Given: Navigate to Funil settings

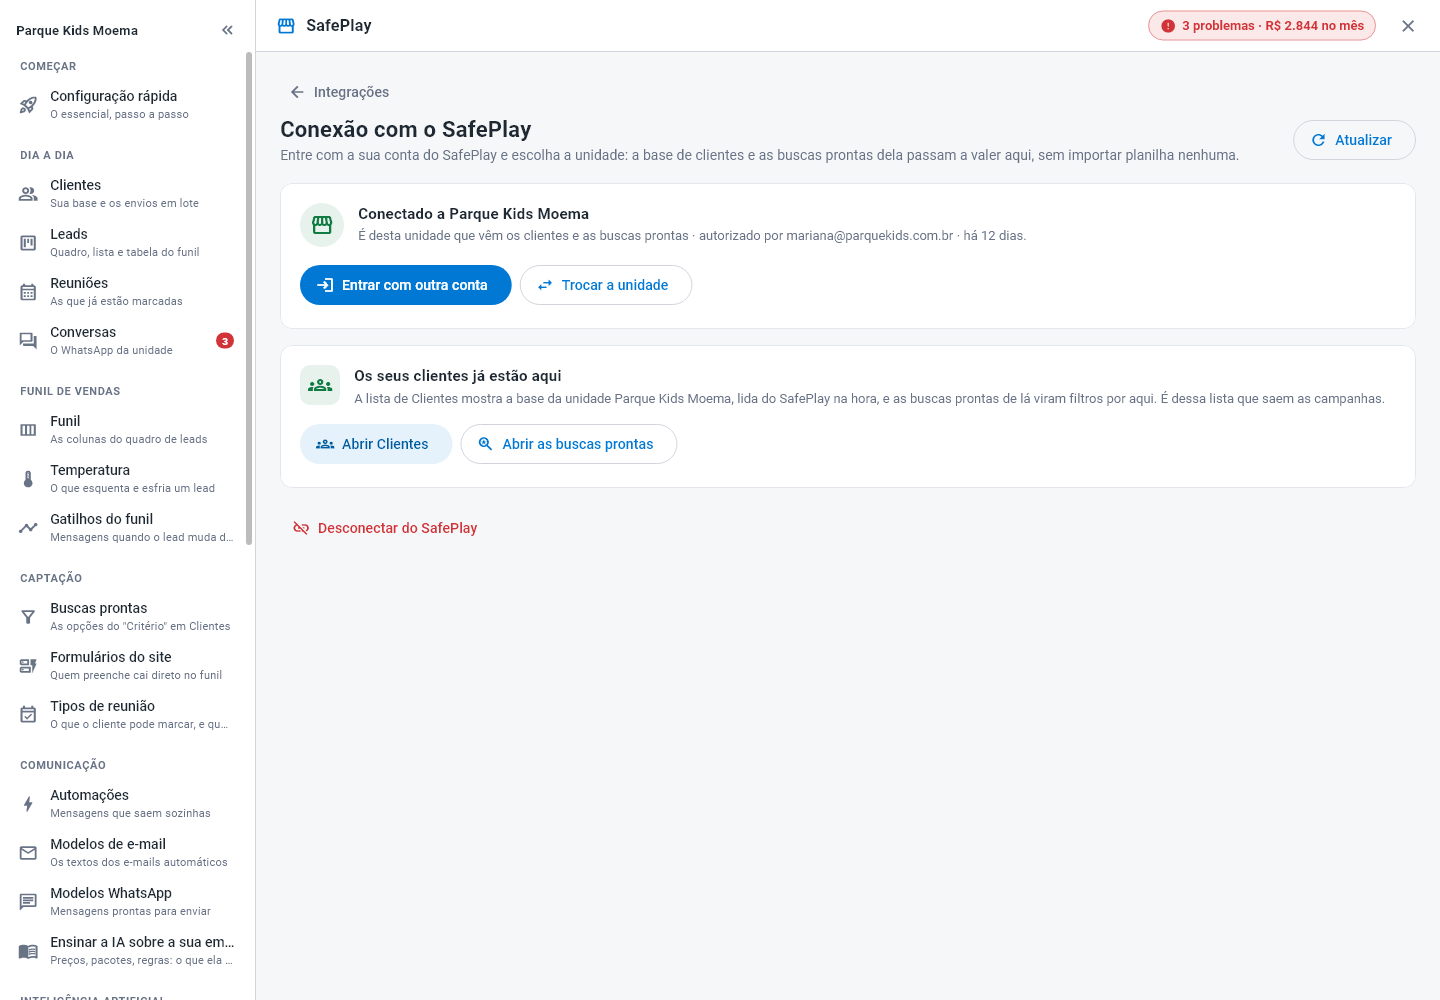Looking at the screenshot, I should (126, 430).
